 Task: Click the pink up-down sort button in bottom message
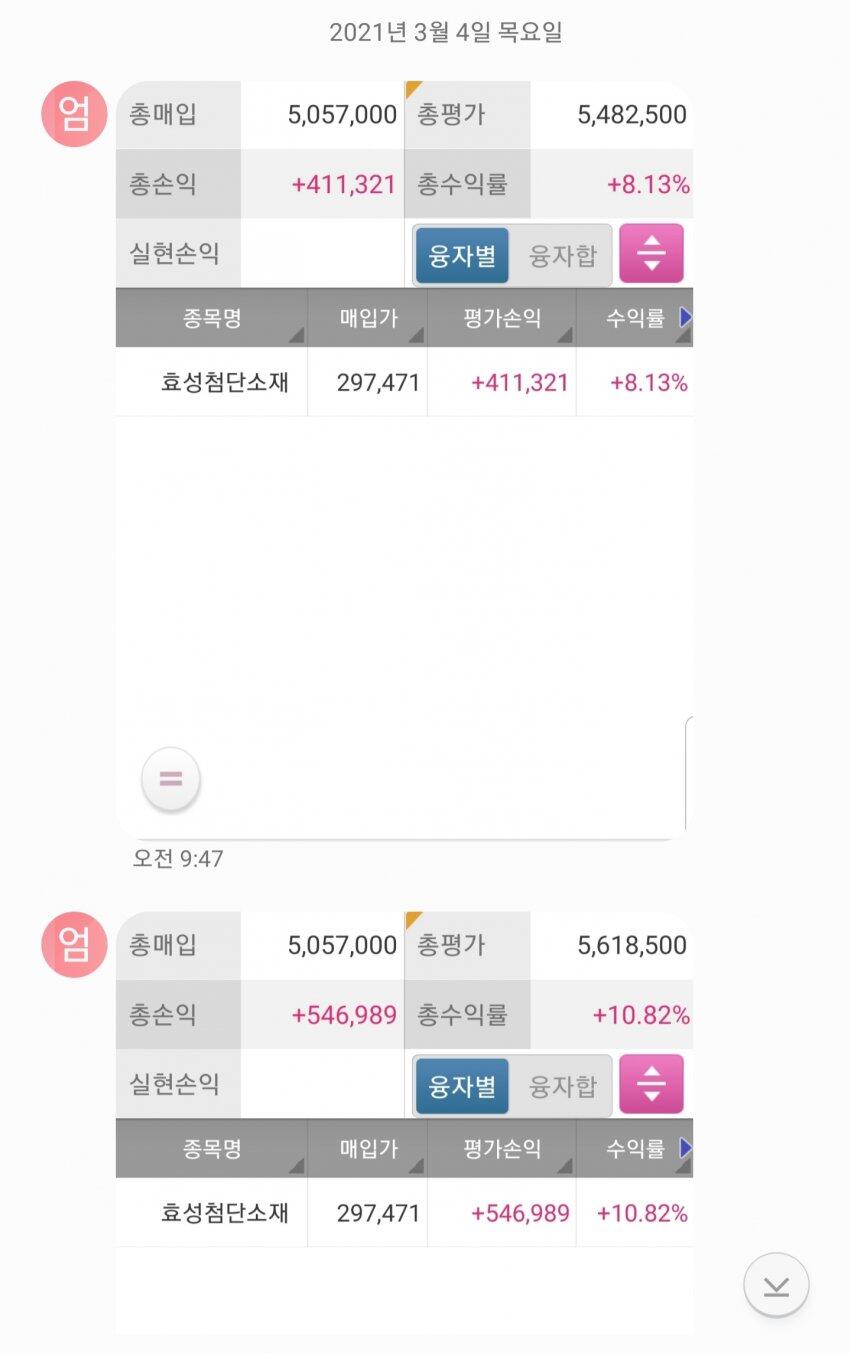[651, 1084]
